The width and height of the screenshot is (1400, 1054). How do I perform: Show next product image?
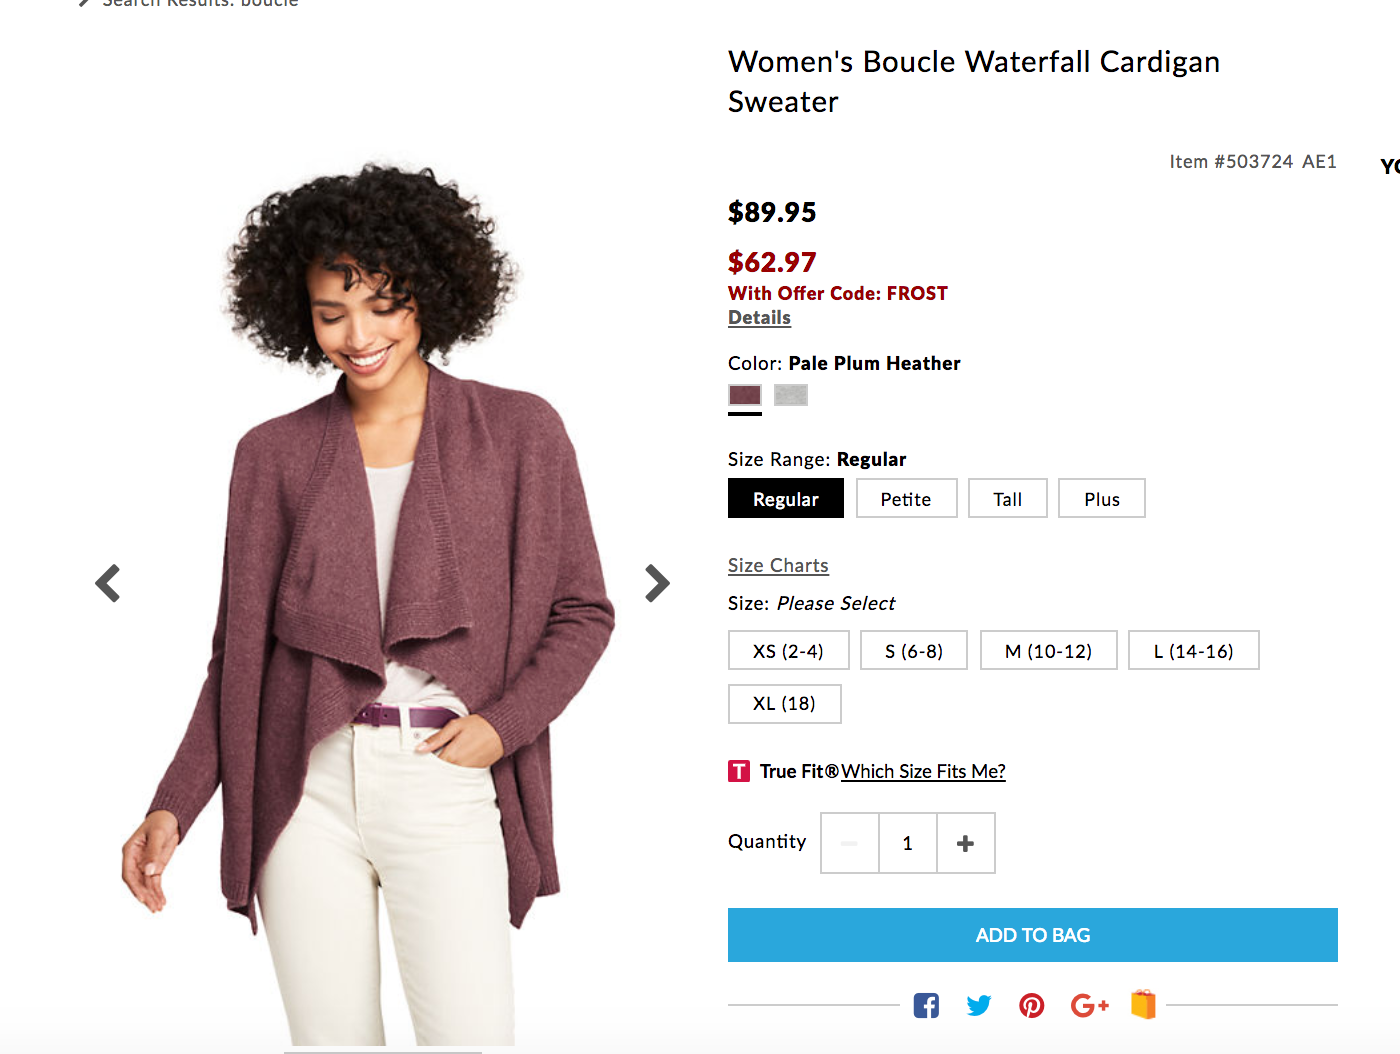[x=657, y=583]
